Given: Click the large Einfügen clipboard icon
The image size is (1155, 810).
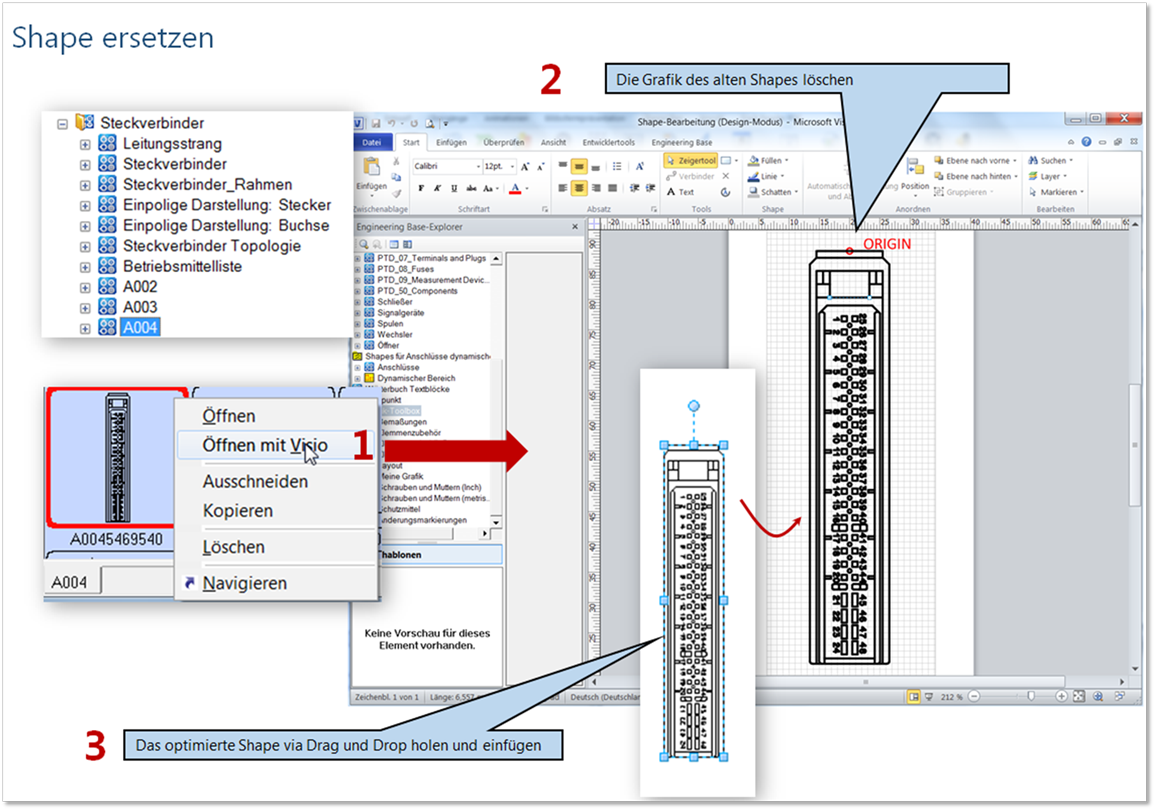Looking at the screenshot, I should tap(372, 168).
